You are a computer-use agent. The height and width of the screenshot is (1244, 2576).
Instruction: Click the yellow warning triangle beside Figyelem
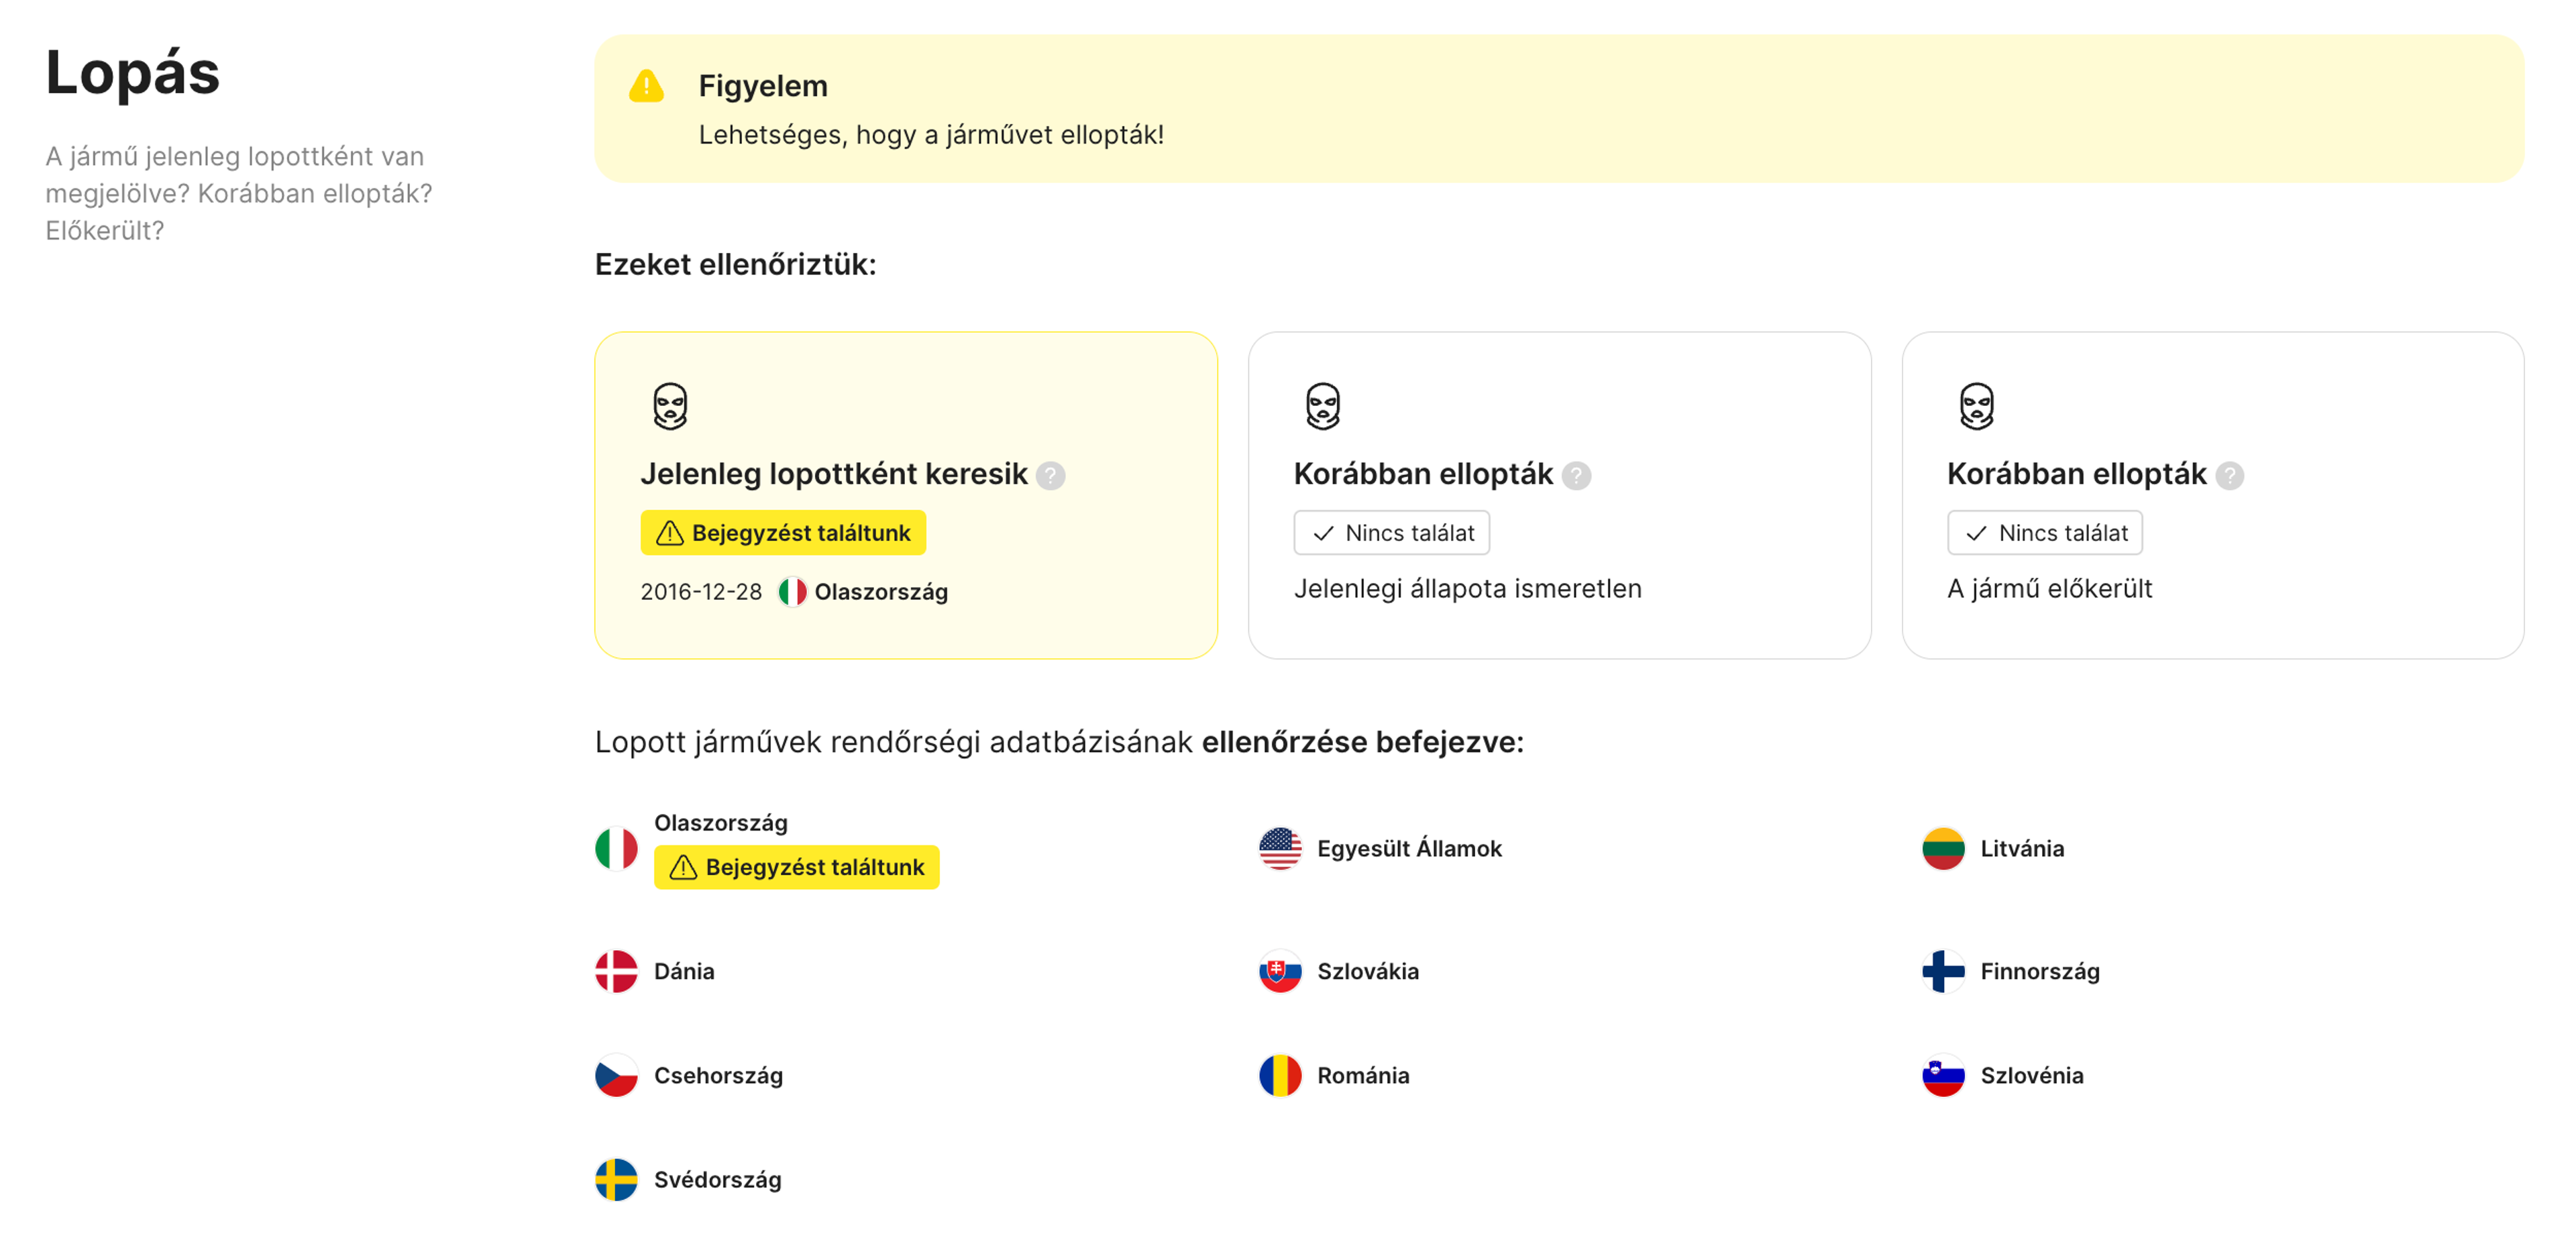[x=646, y=87]
